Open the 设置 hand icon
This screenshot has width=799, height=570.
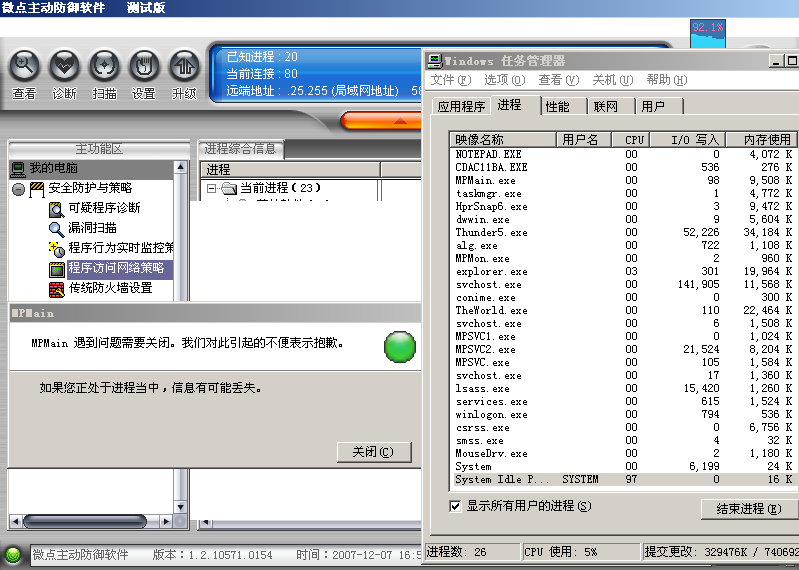pyautogui.click(x=144, y=65)
